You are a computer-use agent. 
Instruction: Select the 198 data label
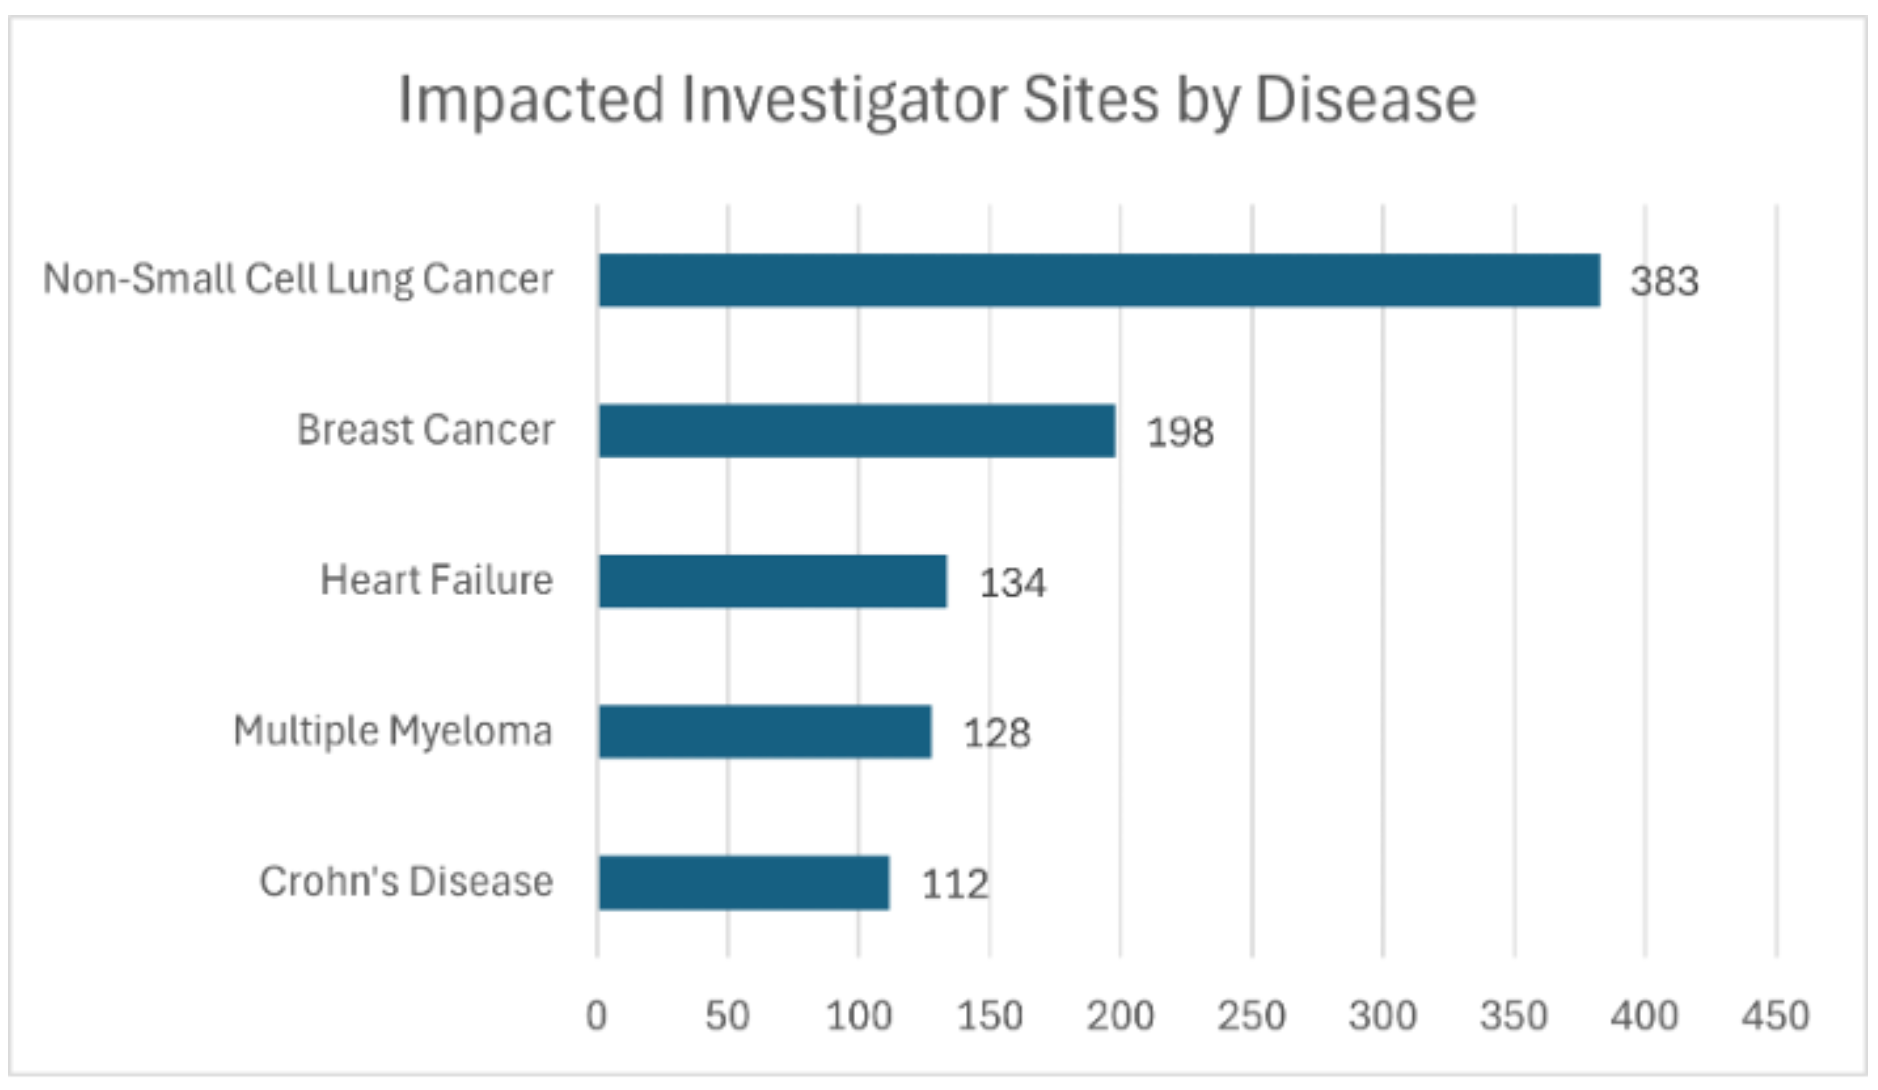[x=1180, y=433]
